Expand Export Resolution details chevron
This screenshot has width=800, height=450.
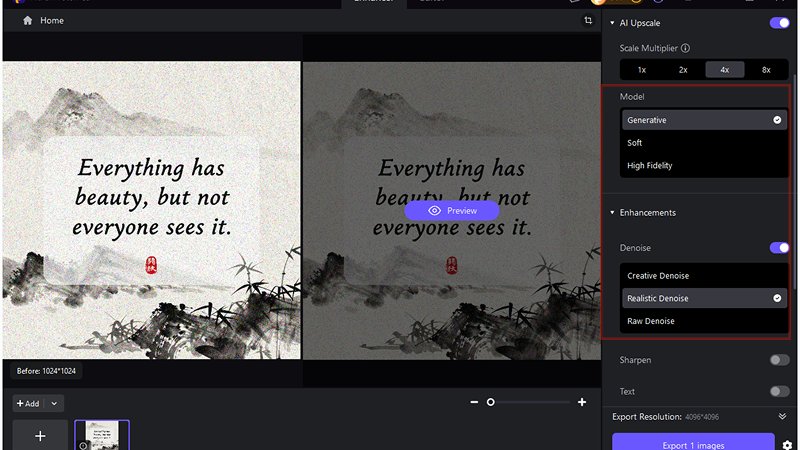click(x=782, y=416)
